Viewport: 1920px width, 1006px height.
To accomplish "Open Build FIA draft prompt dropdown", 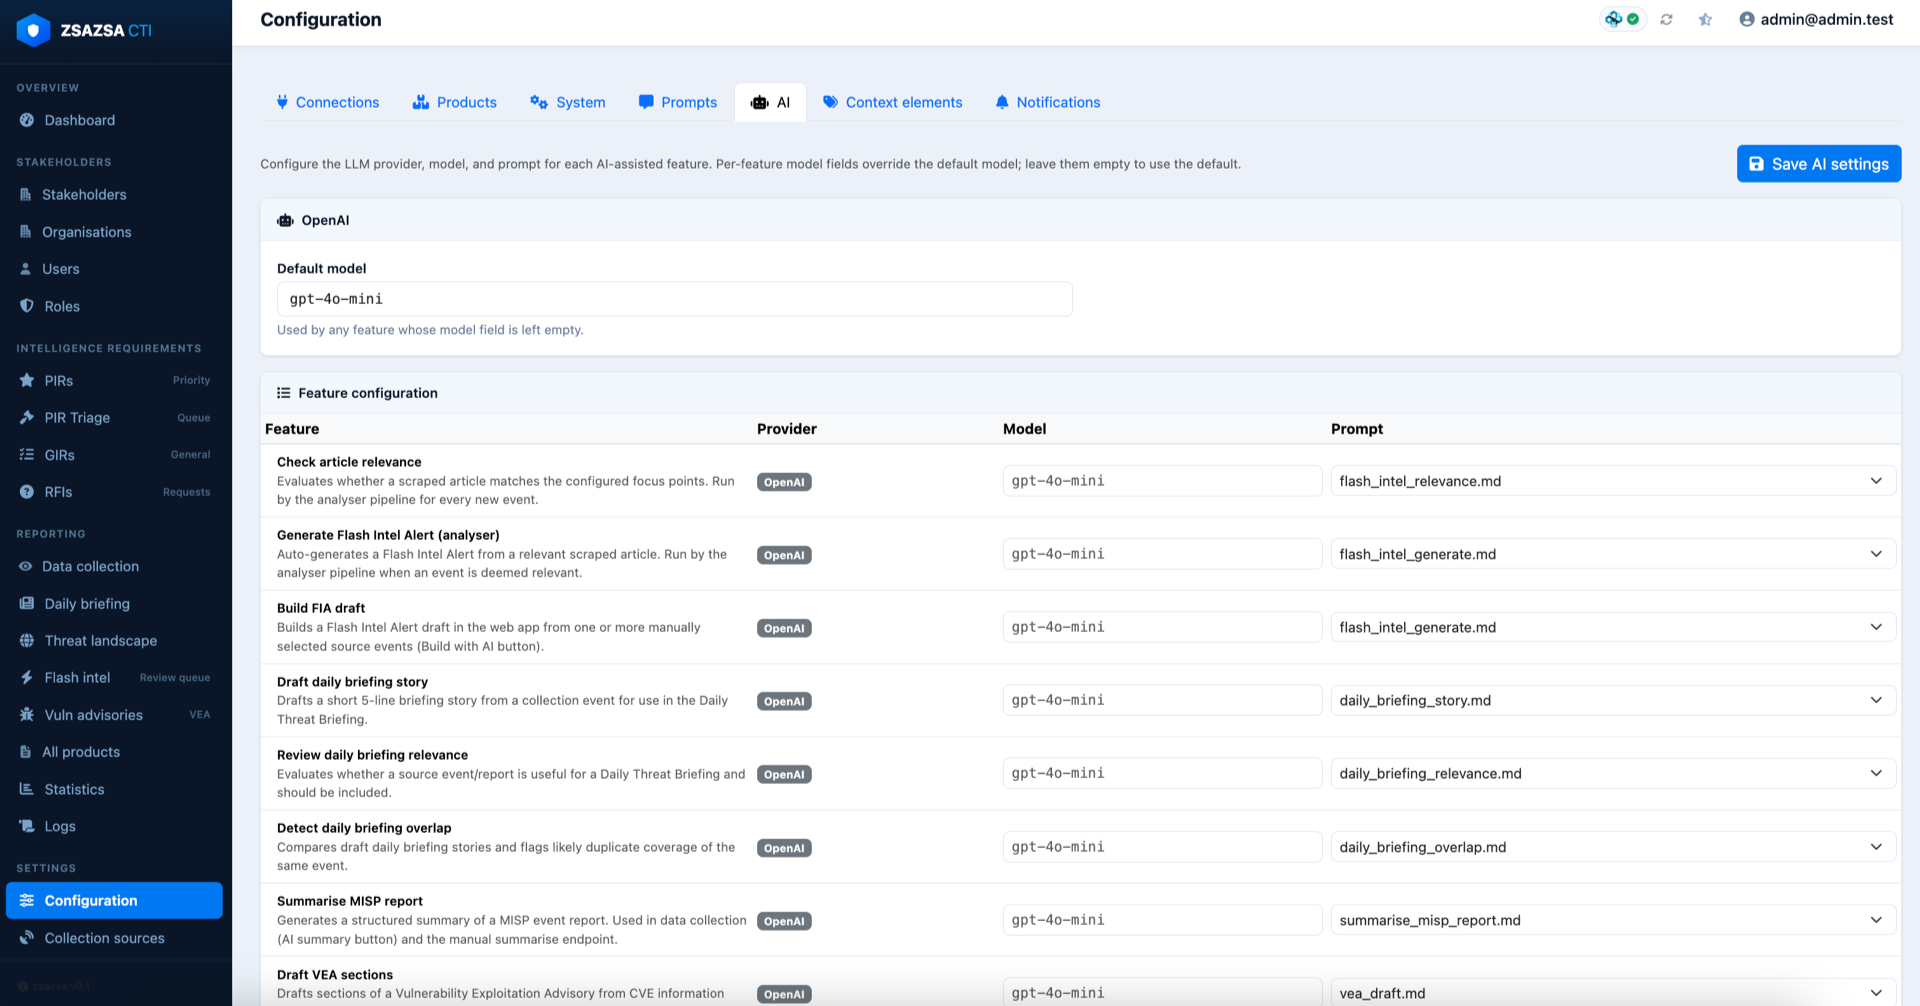I will [x=1613, y=627].
